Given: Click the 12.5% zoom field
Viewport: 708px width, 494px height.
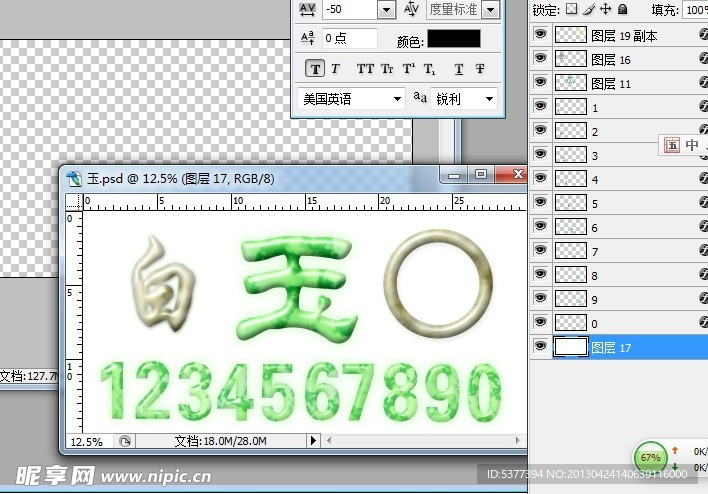Looking at the screenshot, I should (87, 440).
